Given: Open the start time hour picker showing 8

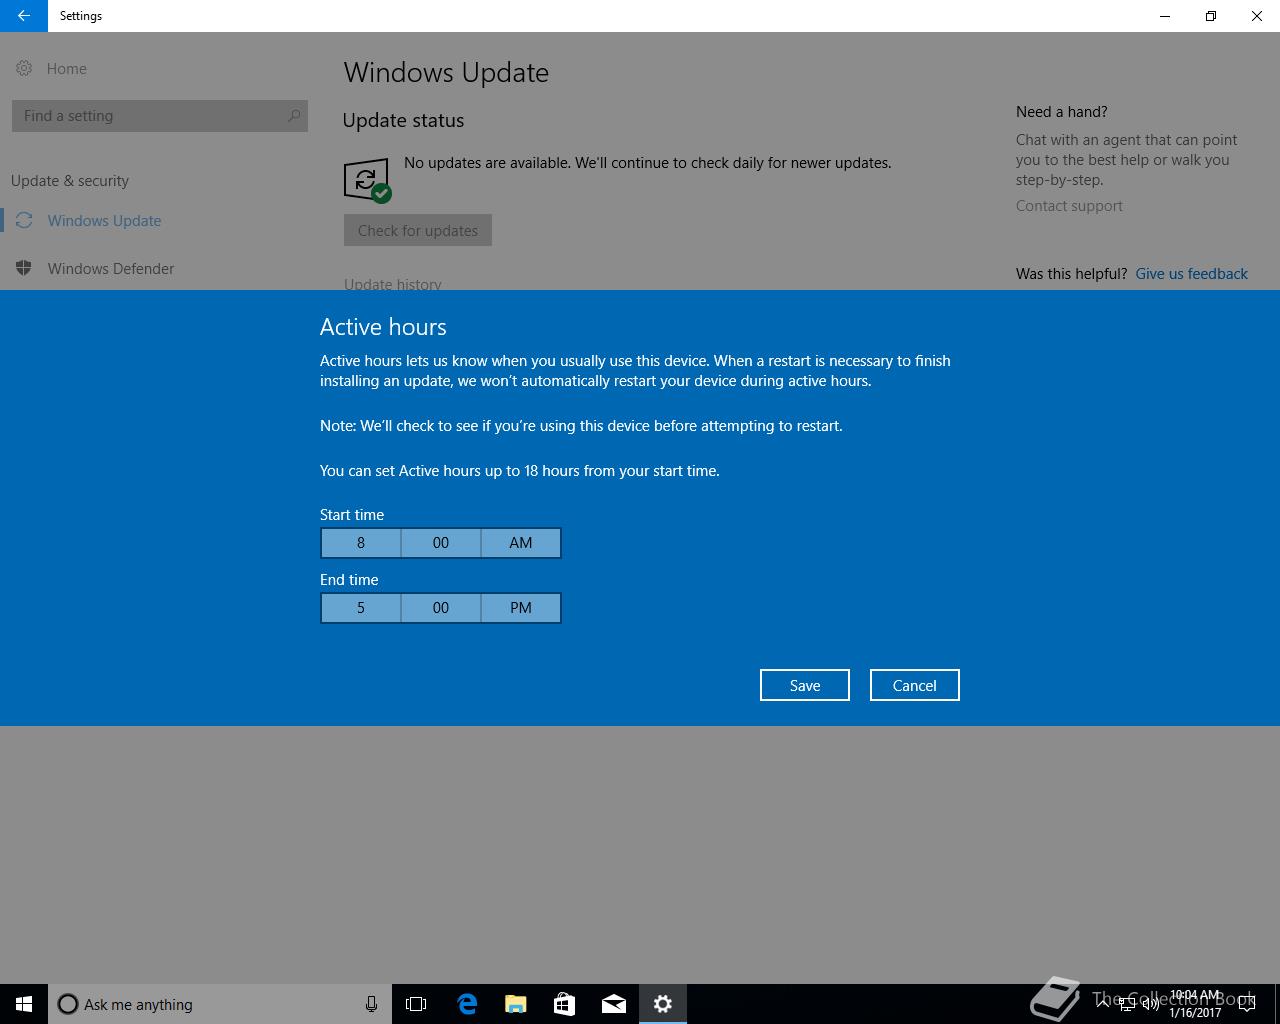Looking at the screenshot, I should pos(361,543).
